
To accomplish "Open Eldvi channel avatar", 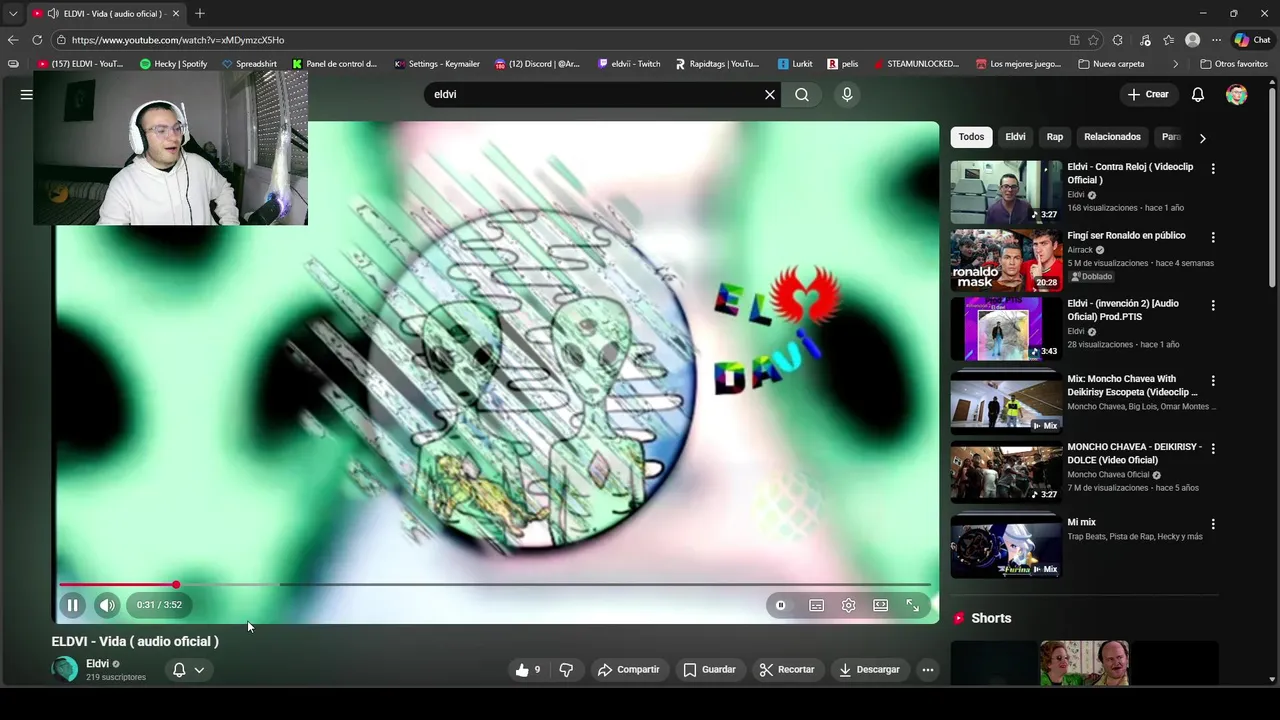I will pos(65,669).
